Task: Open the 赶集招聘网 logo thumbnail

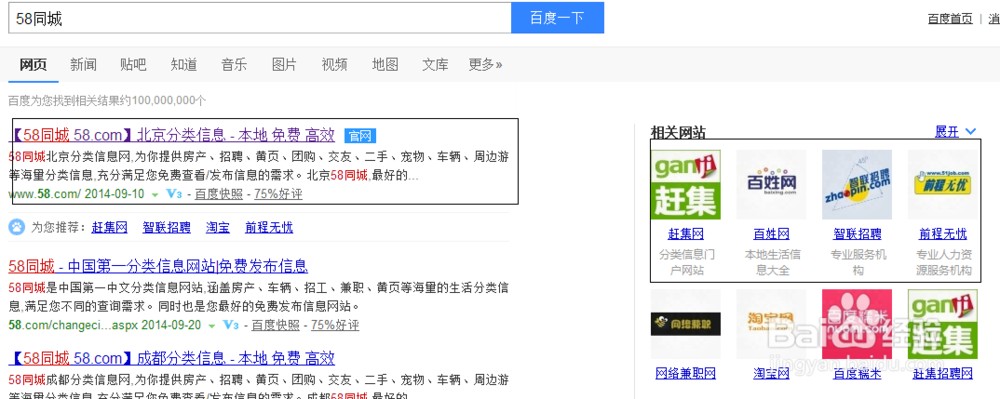Action: coord(942,324)
